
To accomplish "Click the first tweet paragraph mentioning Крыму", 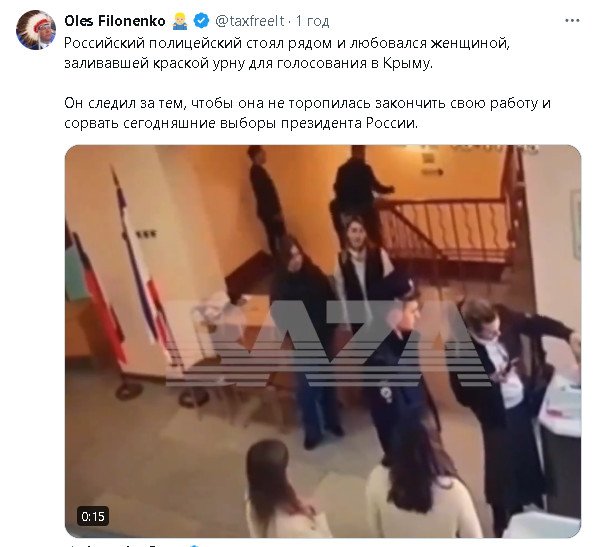I will click(287, 53).
